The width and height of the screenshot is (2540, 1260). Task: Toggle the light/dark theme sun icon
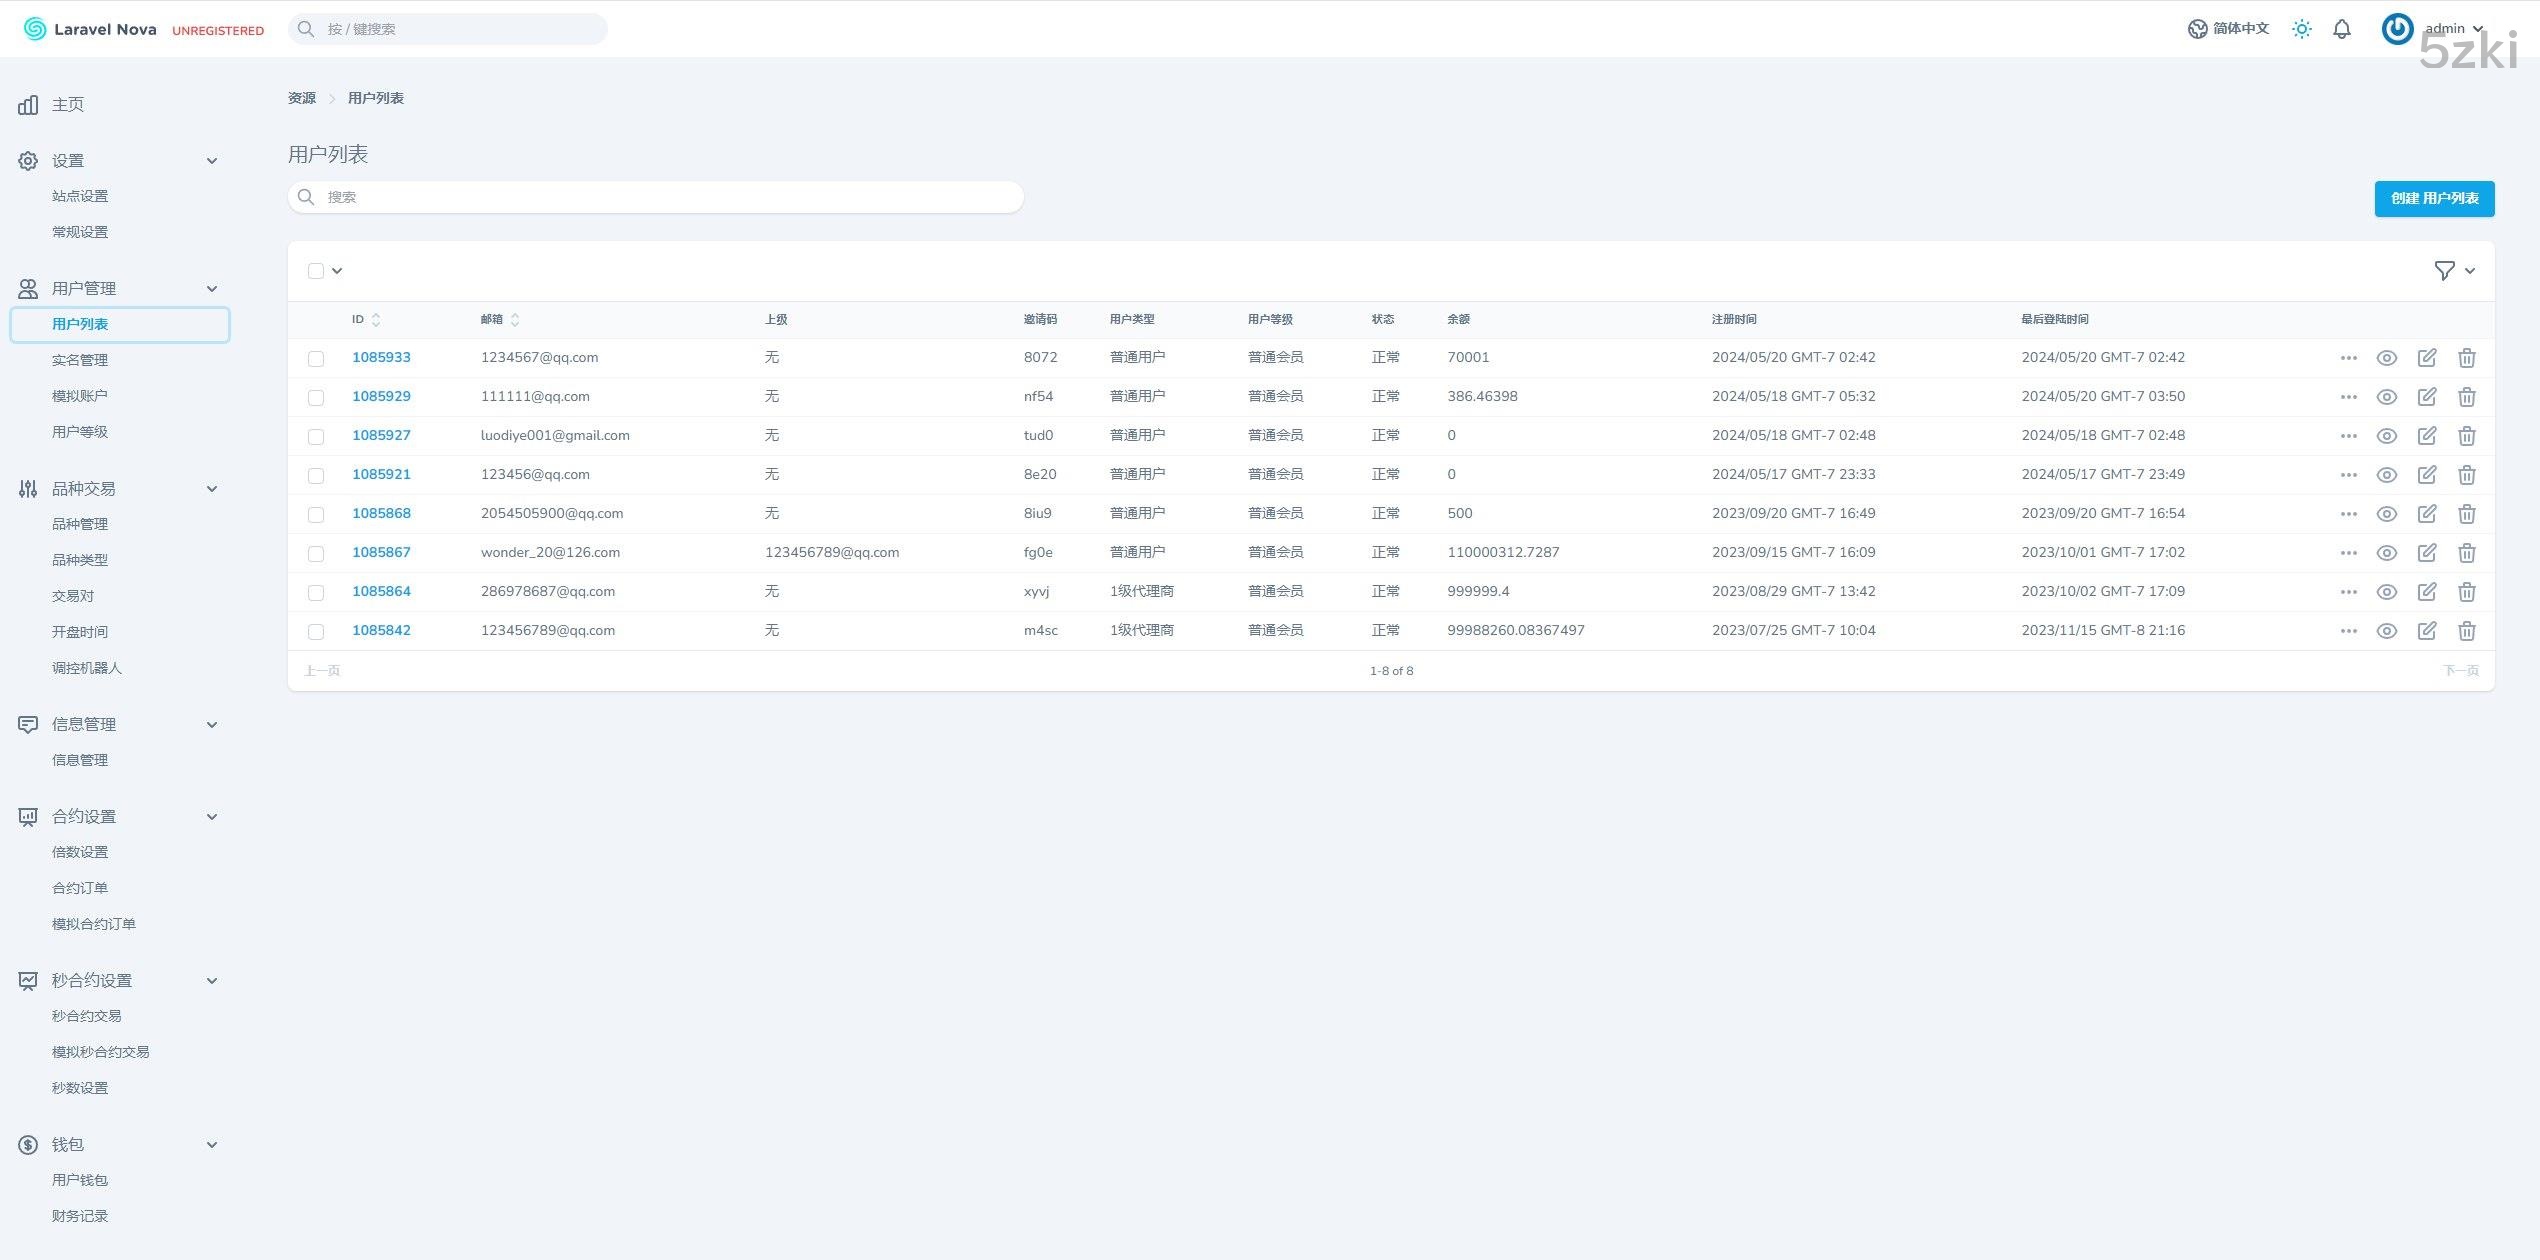[x=2302, y=29]
